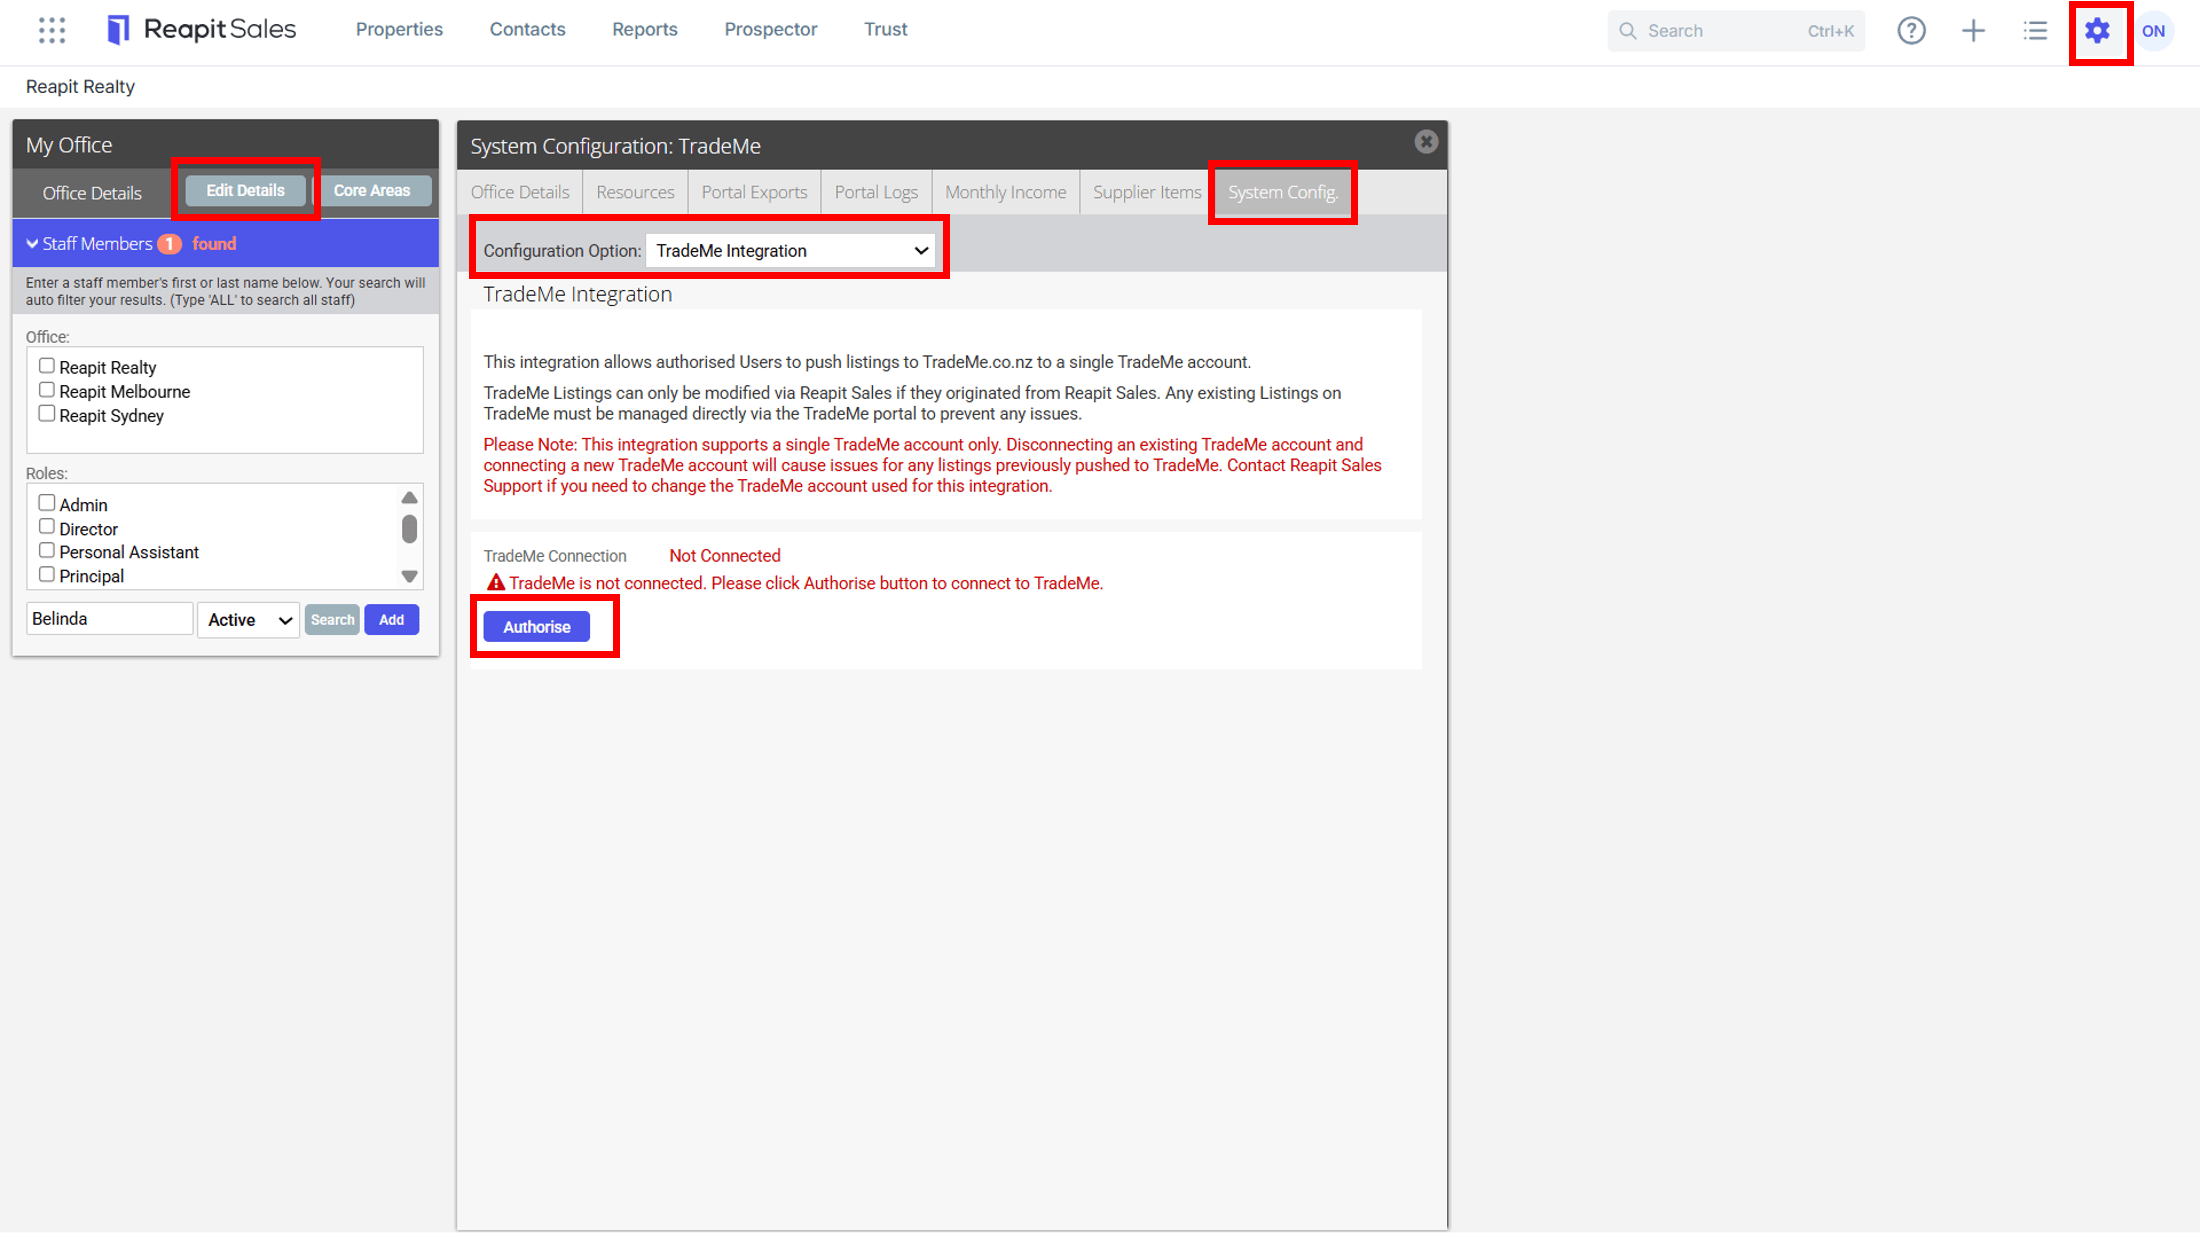Click the plus add-new icon
Viewport: 2200px width, 1238px height.
click(x=1973, y=31)
